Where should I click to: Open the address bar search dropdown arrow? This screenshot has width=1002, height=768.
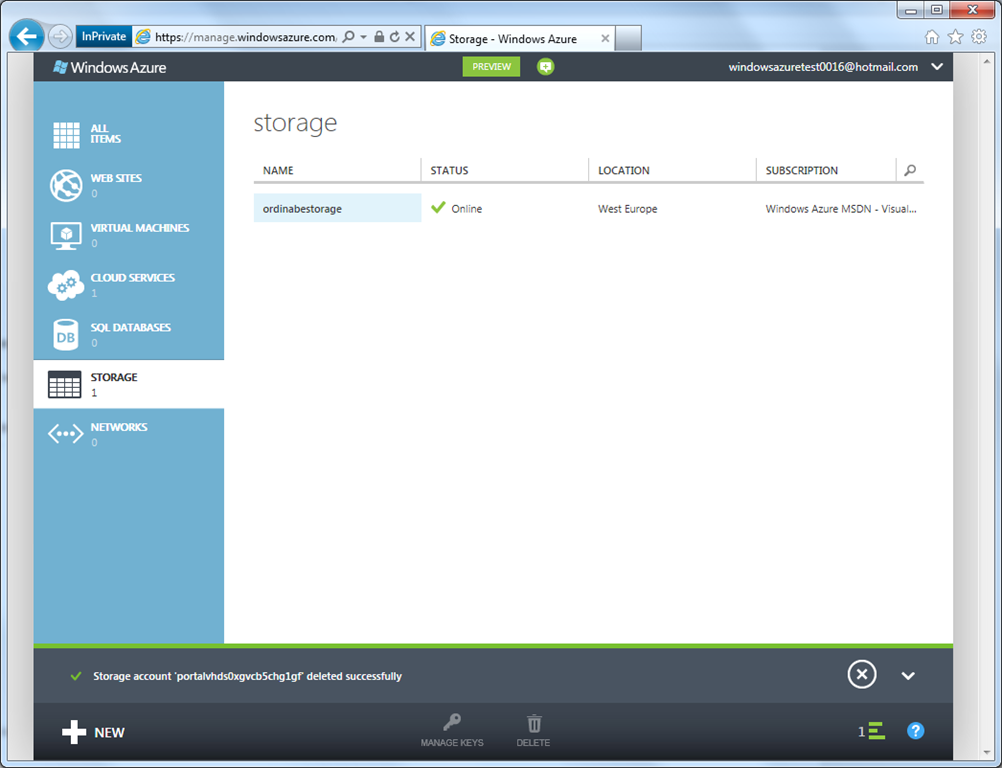point(362,37)
